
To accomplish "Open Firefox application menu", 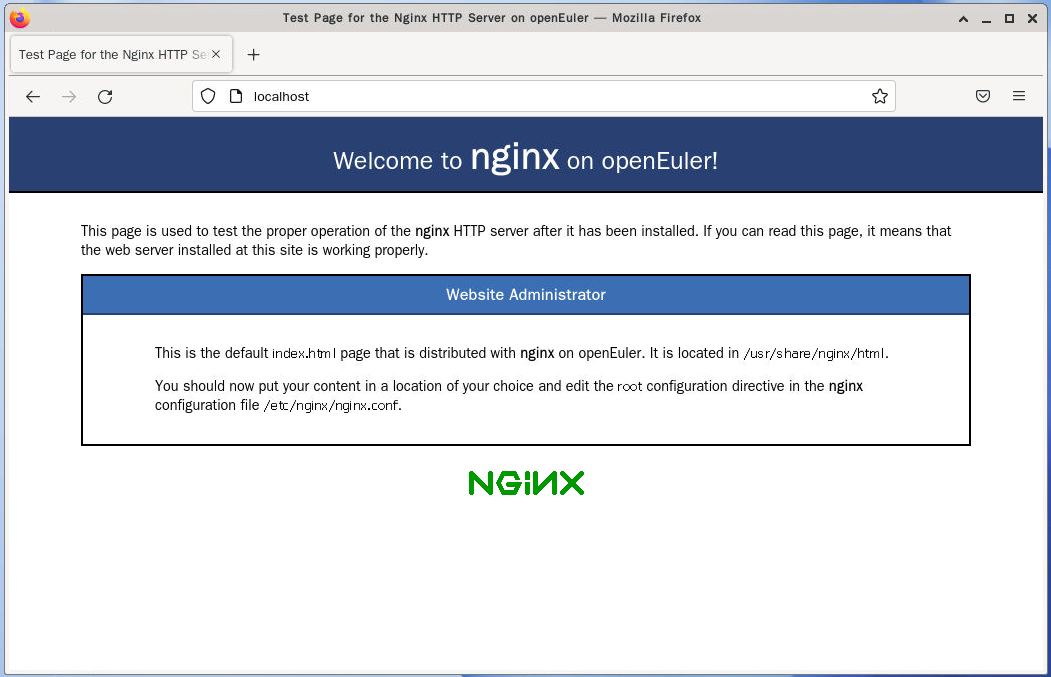I will tap(1019, 97).
